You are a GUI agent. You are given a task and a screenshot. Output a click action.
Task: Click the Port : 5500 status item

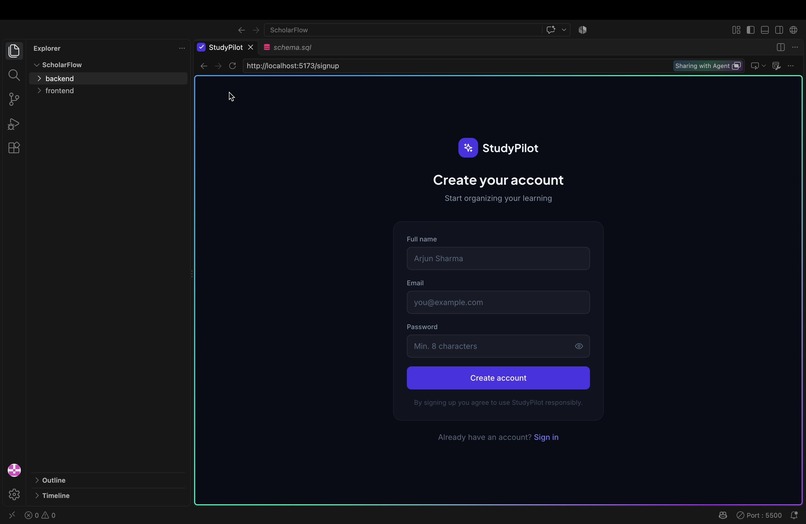point(759,515)
